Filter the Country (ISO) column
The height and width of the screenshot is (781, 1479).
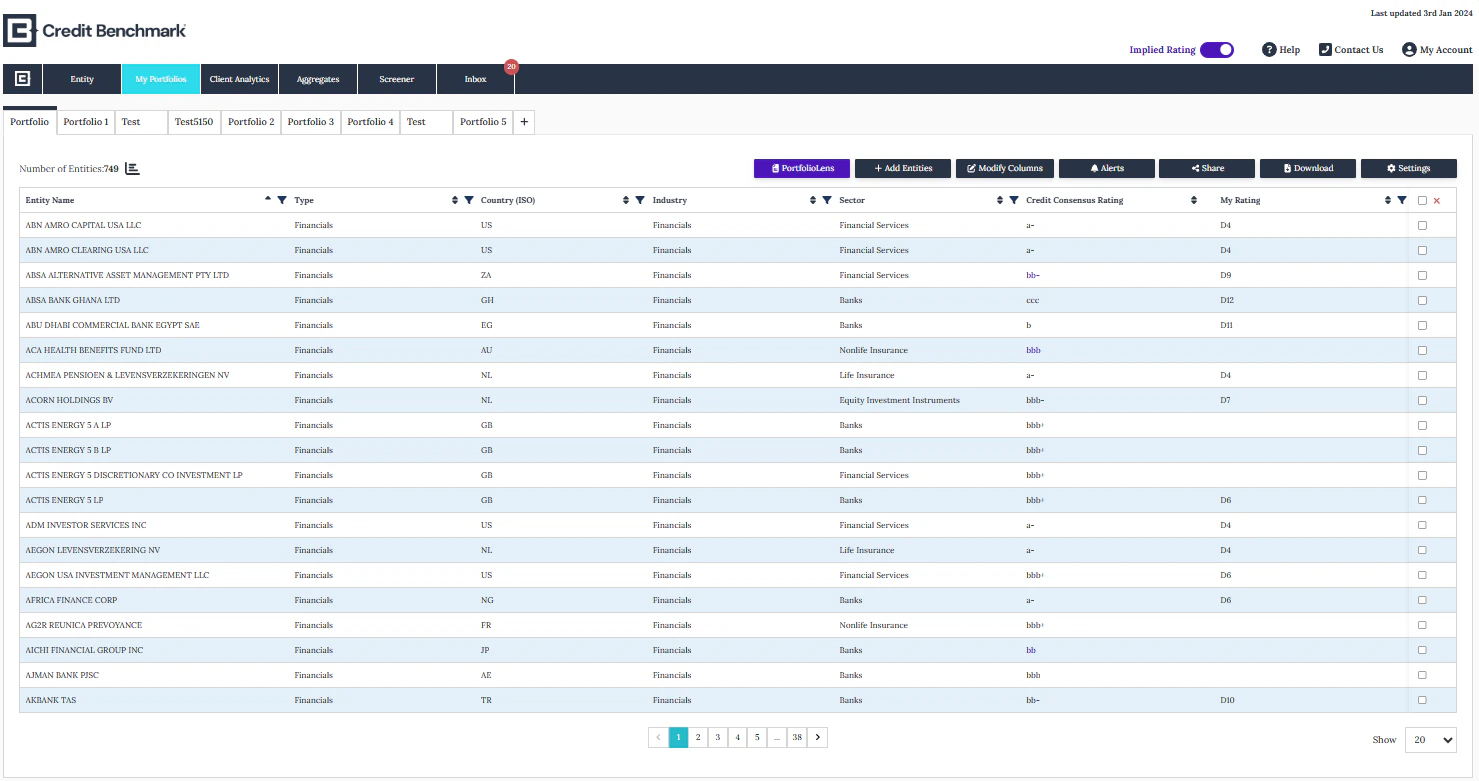coord(640,200)
